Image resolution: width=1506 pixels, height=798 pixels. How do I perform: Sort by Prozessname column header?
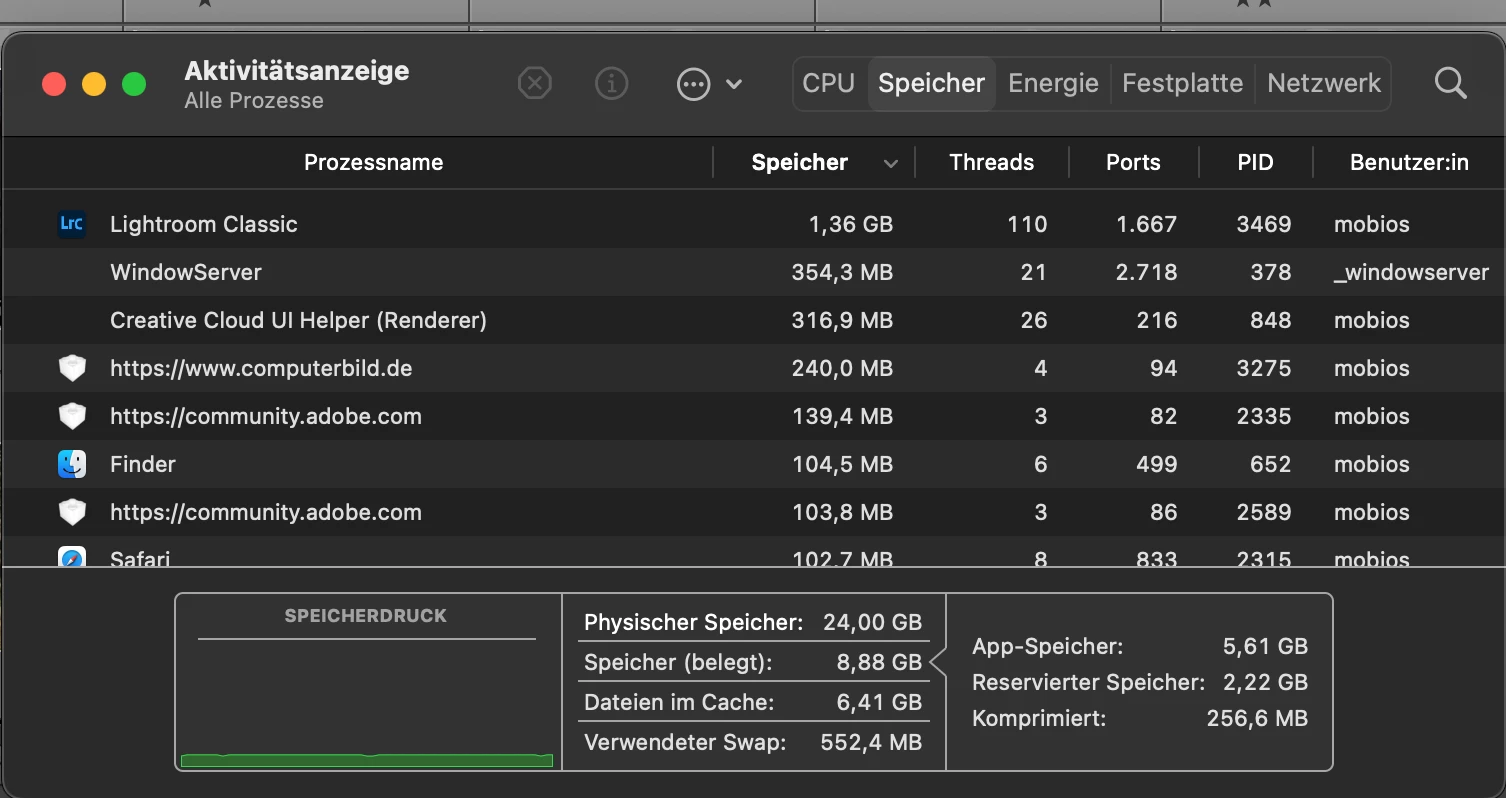373,163
